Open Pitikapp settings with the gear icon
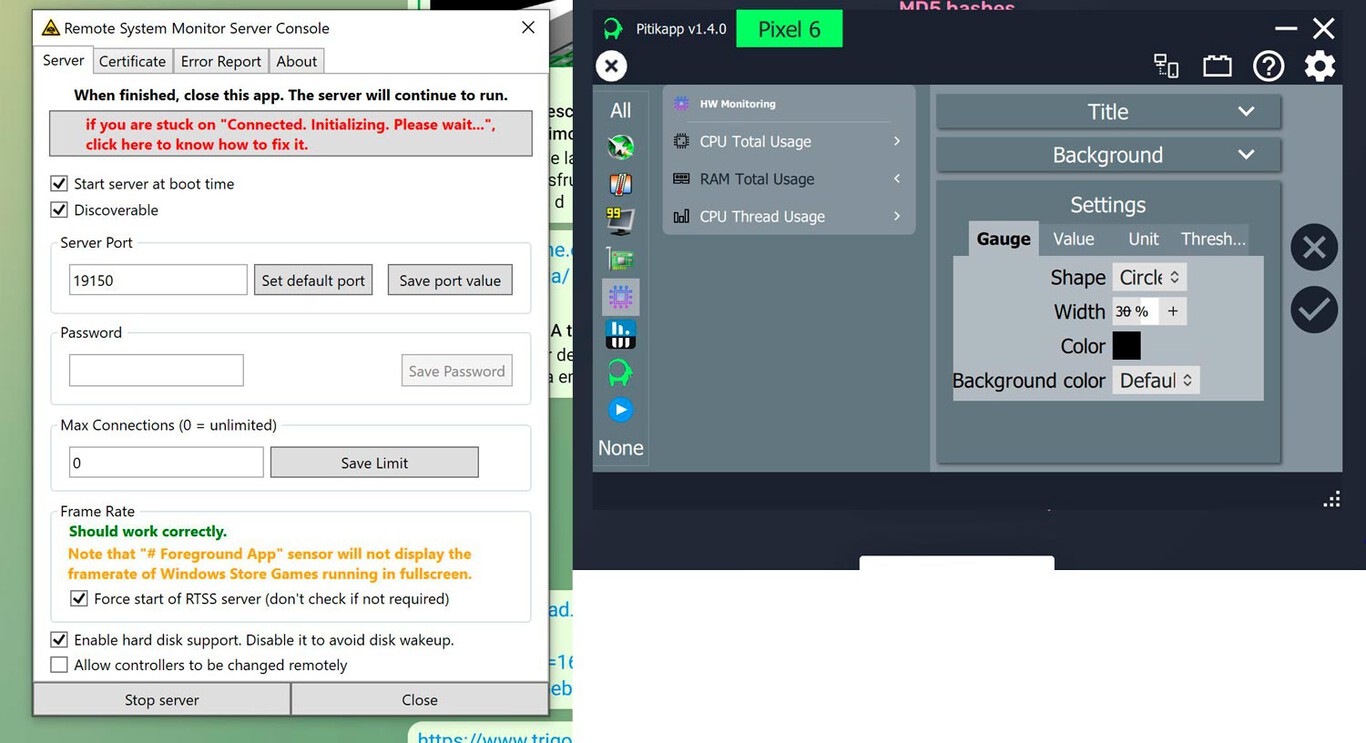 tap(1319, 65)
